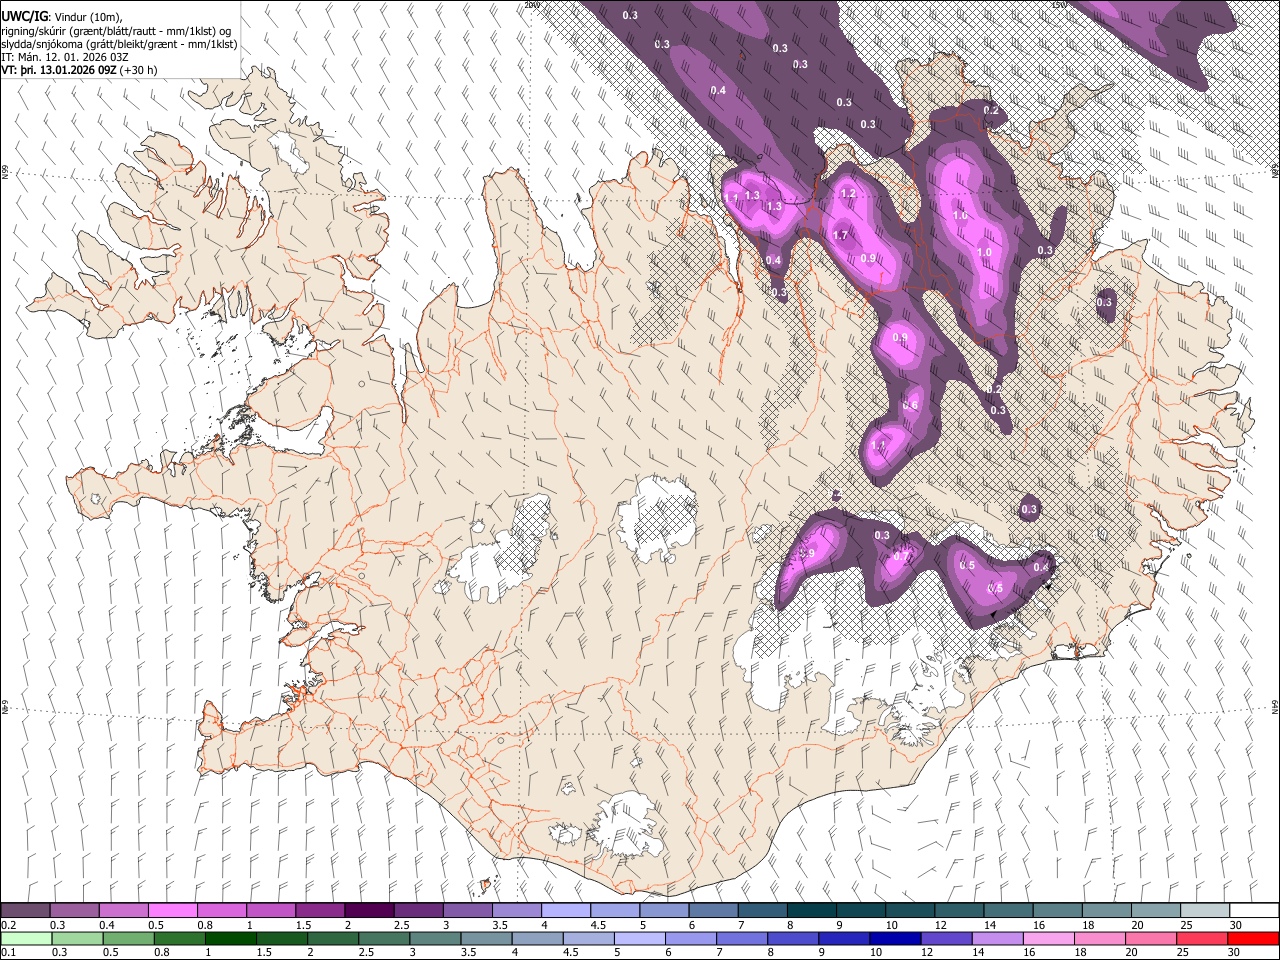Click the 'rigning/skúrir (grænt/blátt/rautt' caption line

[116, 30]
